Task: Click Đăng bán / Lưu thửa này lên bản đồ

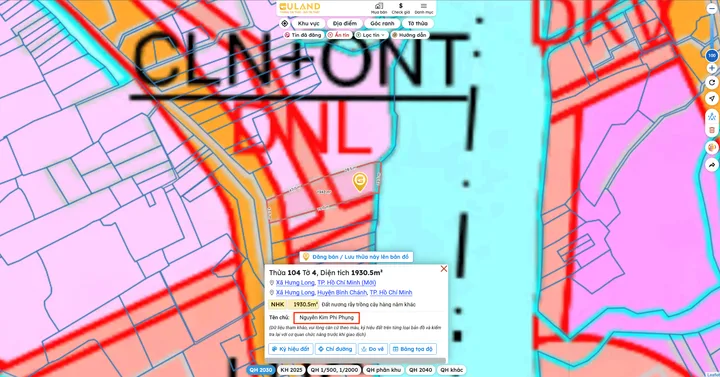Action: click(356, 257)
